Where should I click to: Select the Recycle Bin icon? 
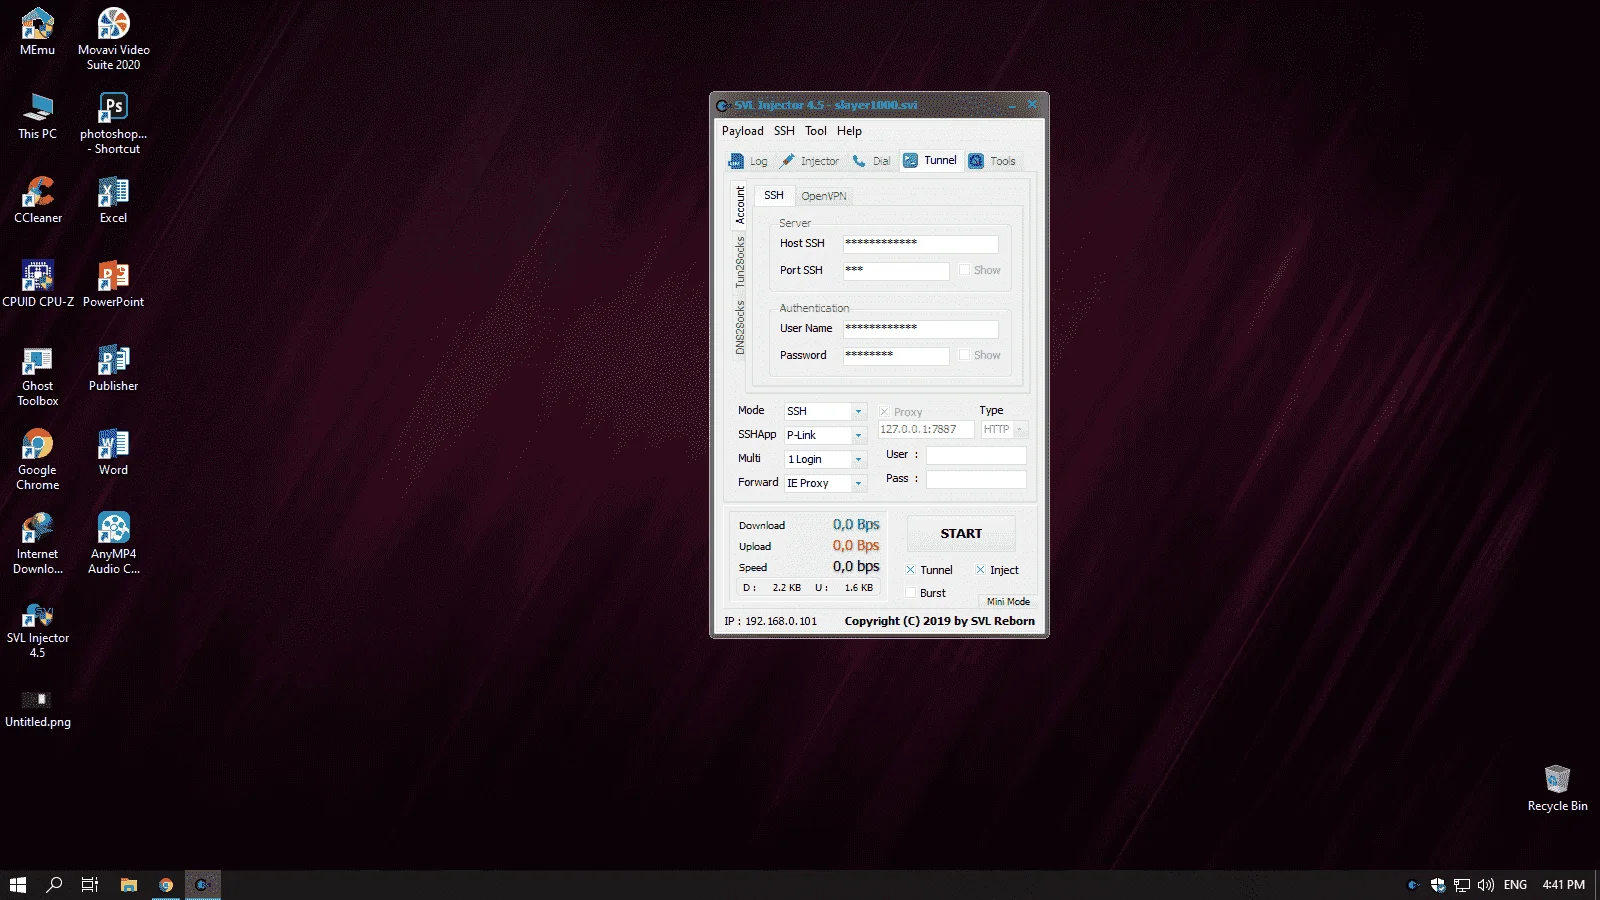pyautogui.click(x=1558, y=787)
